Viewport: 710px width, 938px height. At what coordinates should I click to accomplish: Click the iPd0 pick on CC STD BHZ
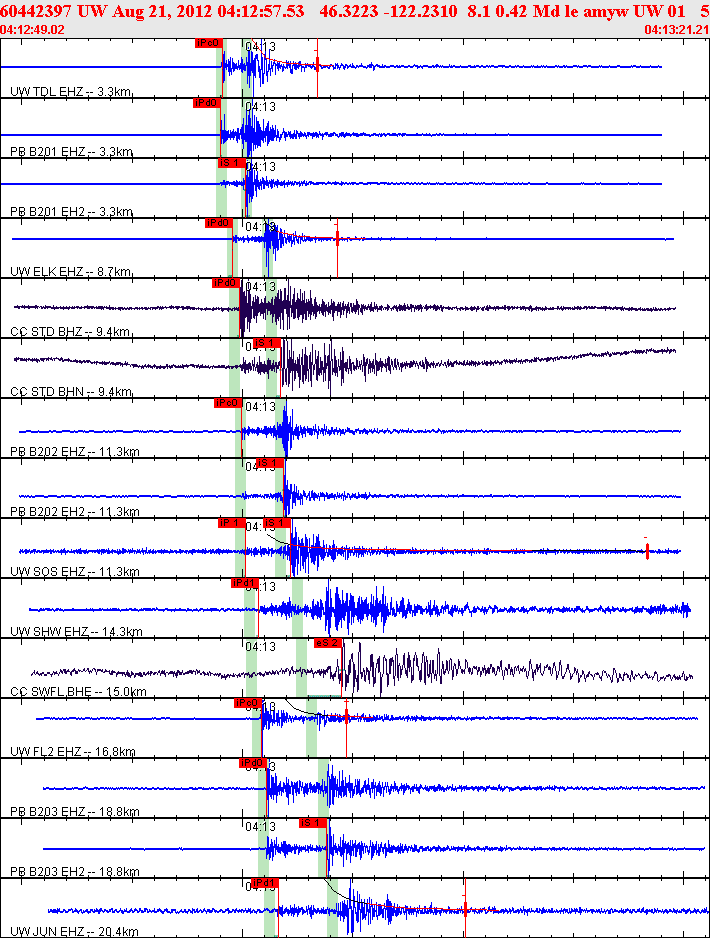point(226,283)
